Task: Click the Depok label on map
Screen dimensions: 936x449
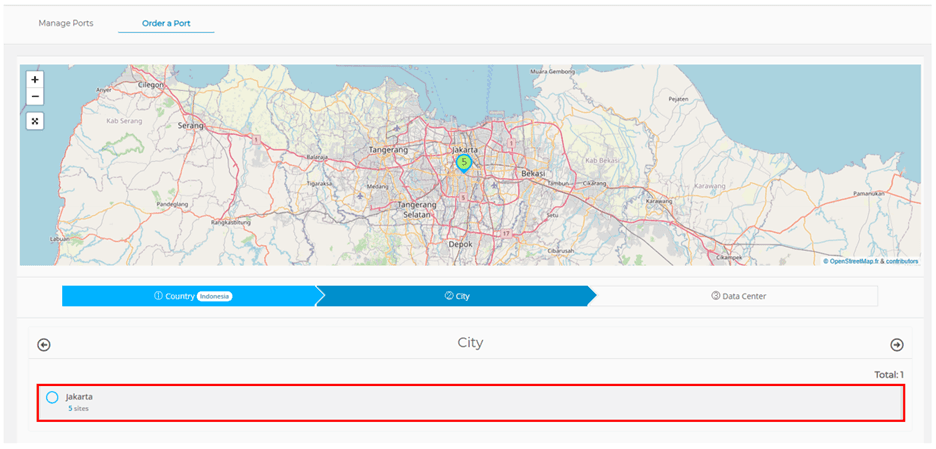Action: [x=460, y=244]
